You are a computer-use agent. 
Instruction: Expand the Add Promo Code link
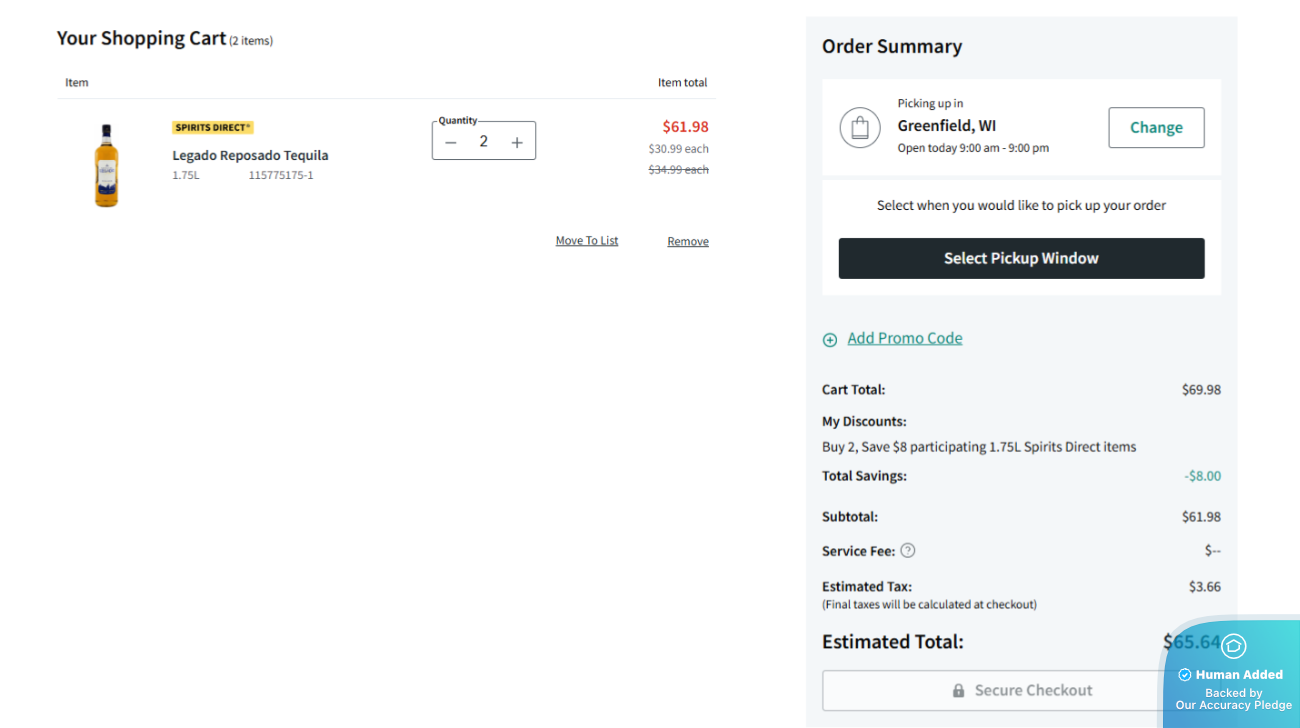tap(904, 338)
